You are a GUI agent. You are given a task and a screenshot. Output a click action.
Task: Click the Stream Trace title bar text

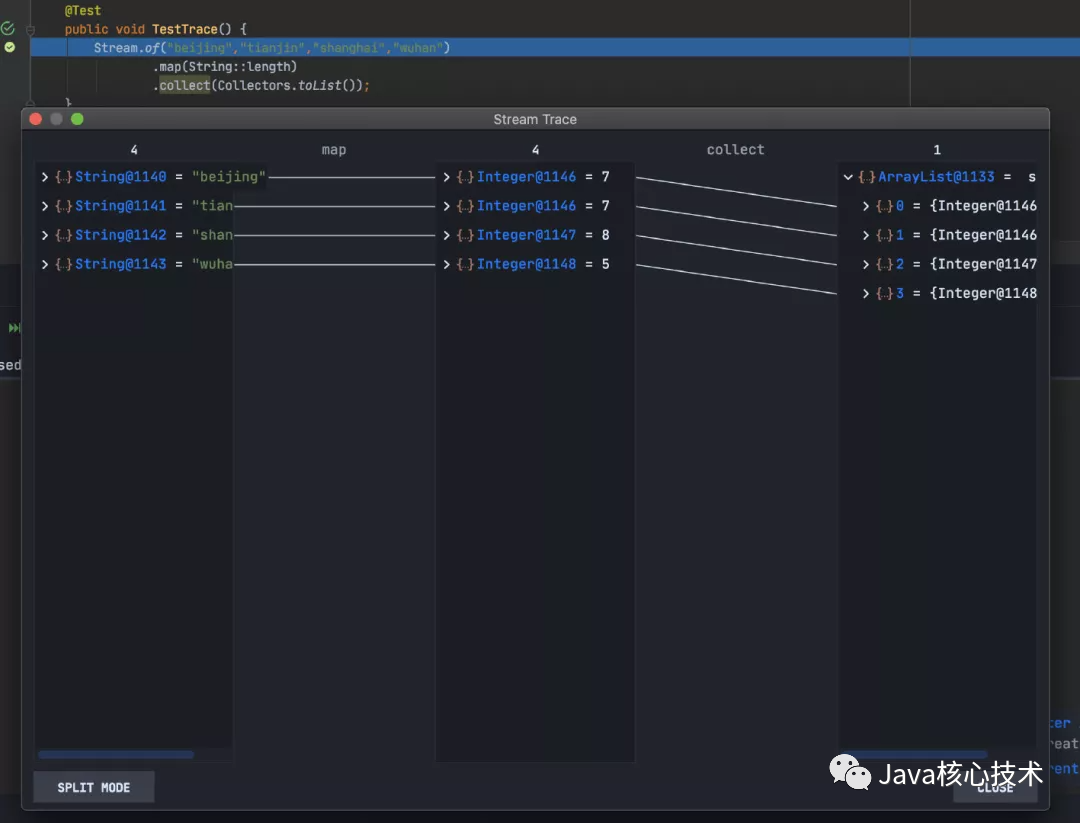(x=535, y=119)
